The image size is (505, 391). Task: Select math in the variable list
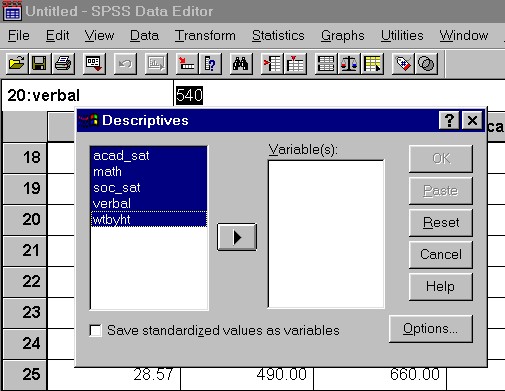point(149,171)
